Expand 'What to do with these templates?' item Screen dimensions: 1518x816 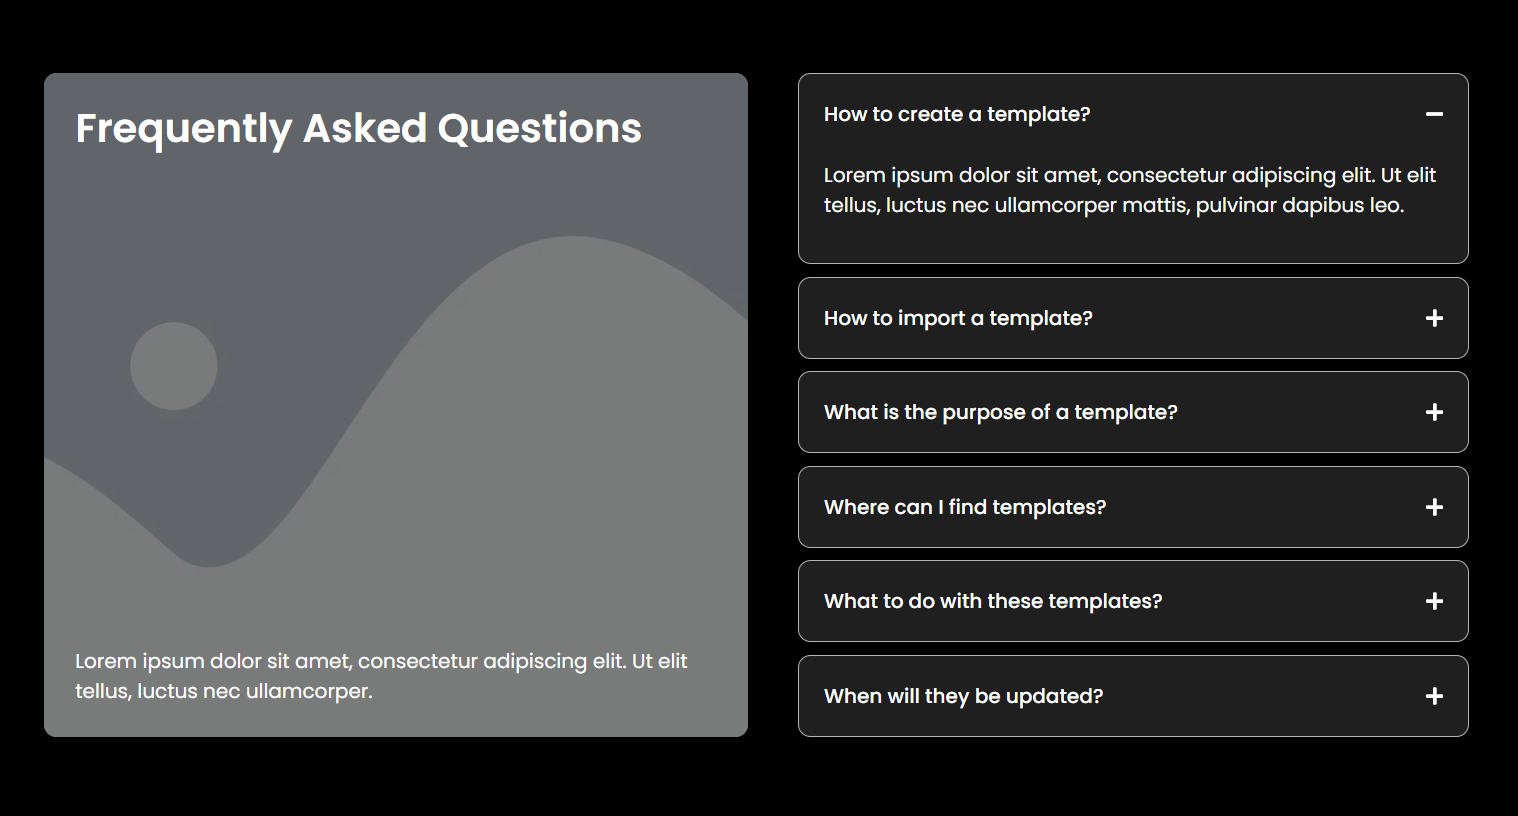(x=1133, y=601)
